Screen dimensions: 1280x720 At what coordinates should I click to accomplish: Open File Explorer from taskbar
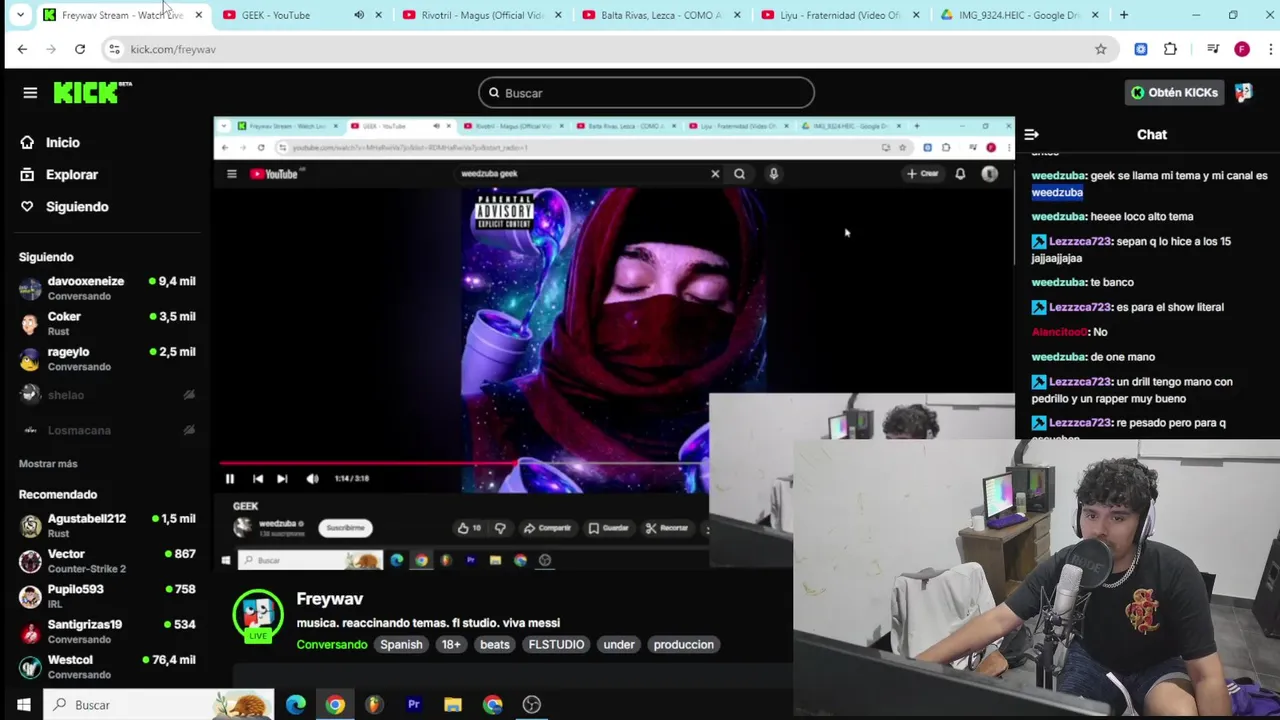(453, 705)
